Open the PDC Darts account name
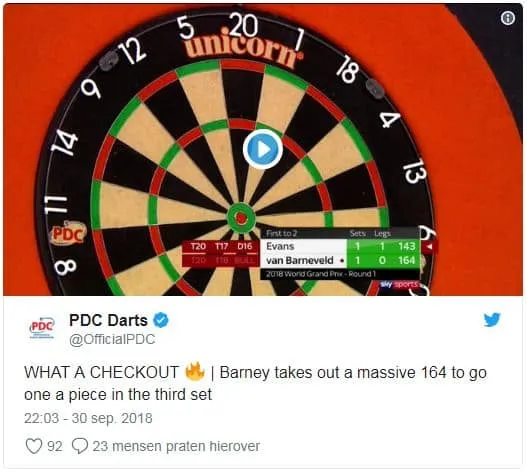The height and width of the screenshot is (473, 527). tap(108, 320)
